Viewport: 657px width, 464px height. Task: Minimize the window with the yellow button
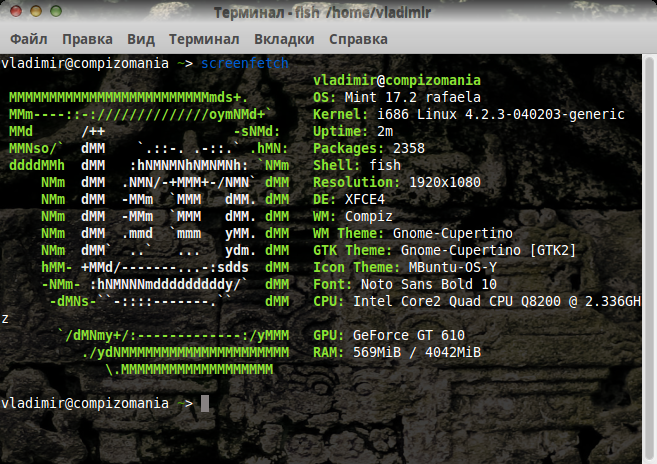pyautogui.click(x=36, y=11)
